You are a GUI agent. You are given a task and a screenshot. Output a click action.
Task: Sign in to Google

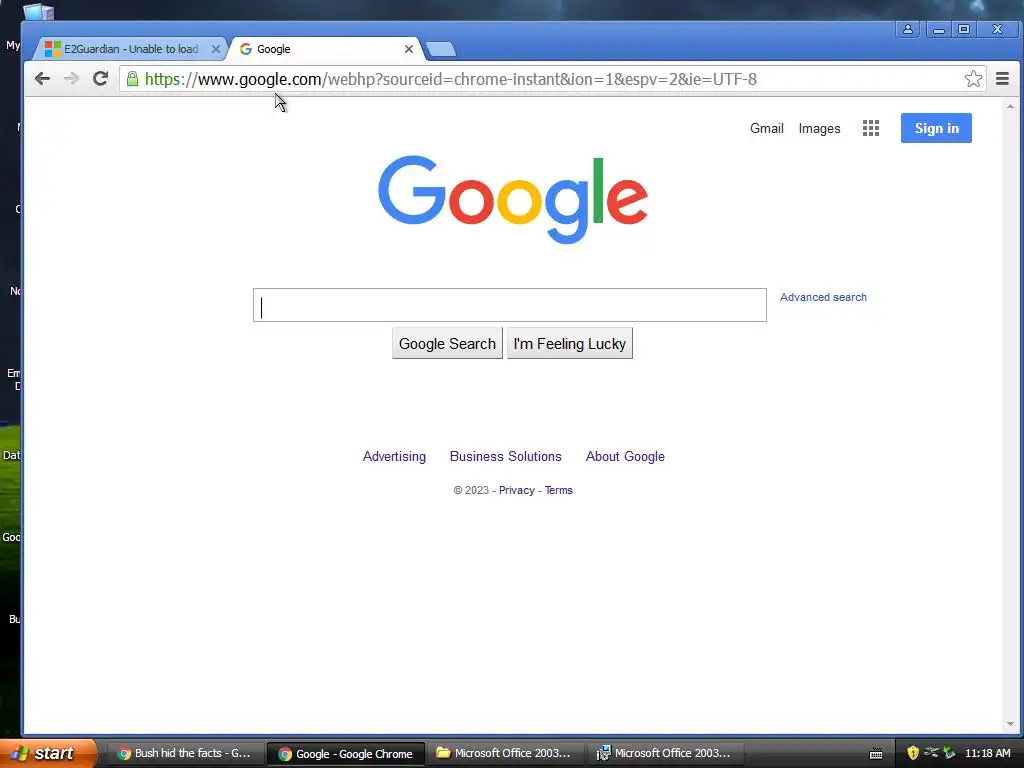click(936, 128)
